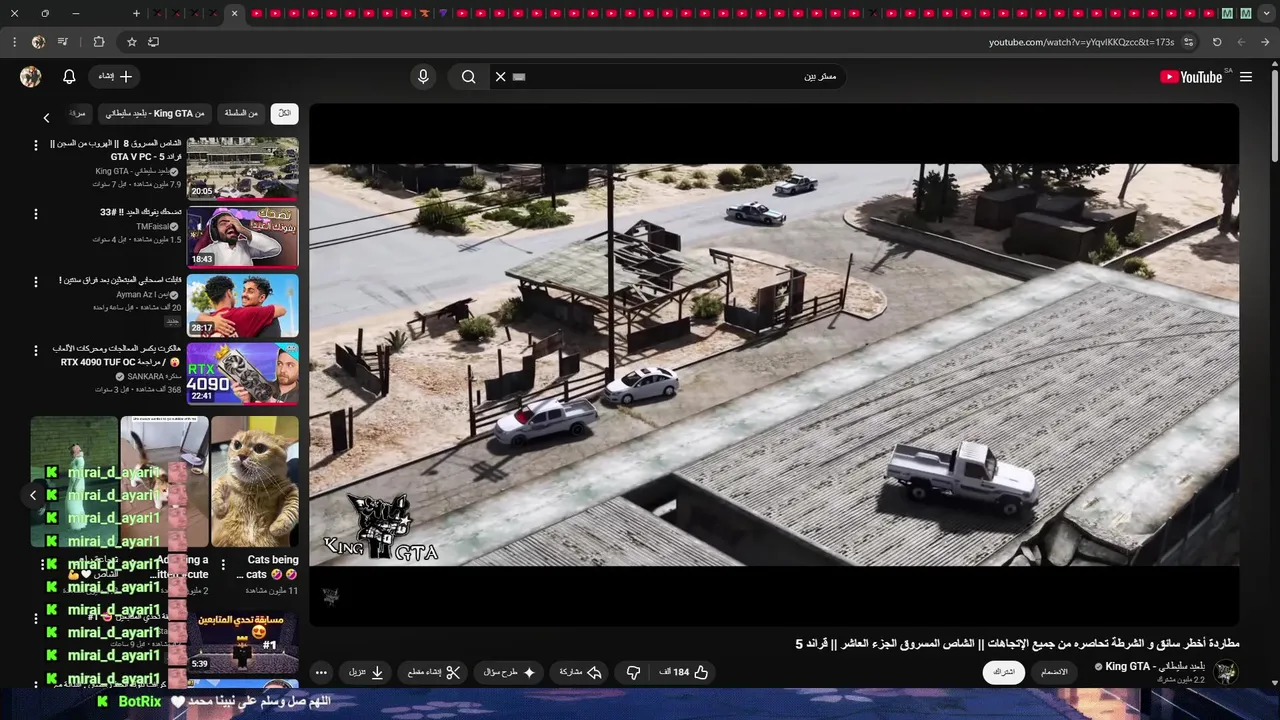Open site info icon in address bar
The height and width of the screenshot is (720, 1280).
pyautogui.click(x=1188, y=42)
